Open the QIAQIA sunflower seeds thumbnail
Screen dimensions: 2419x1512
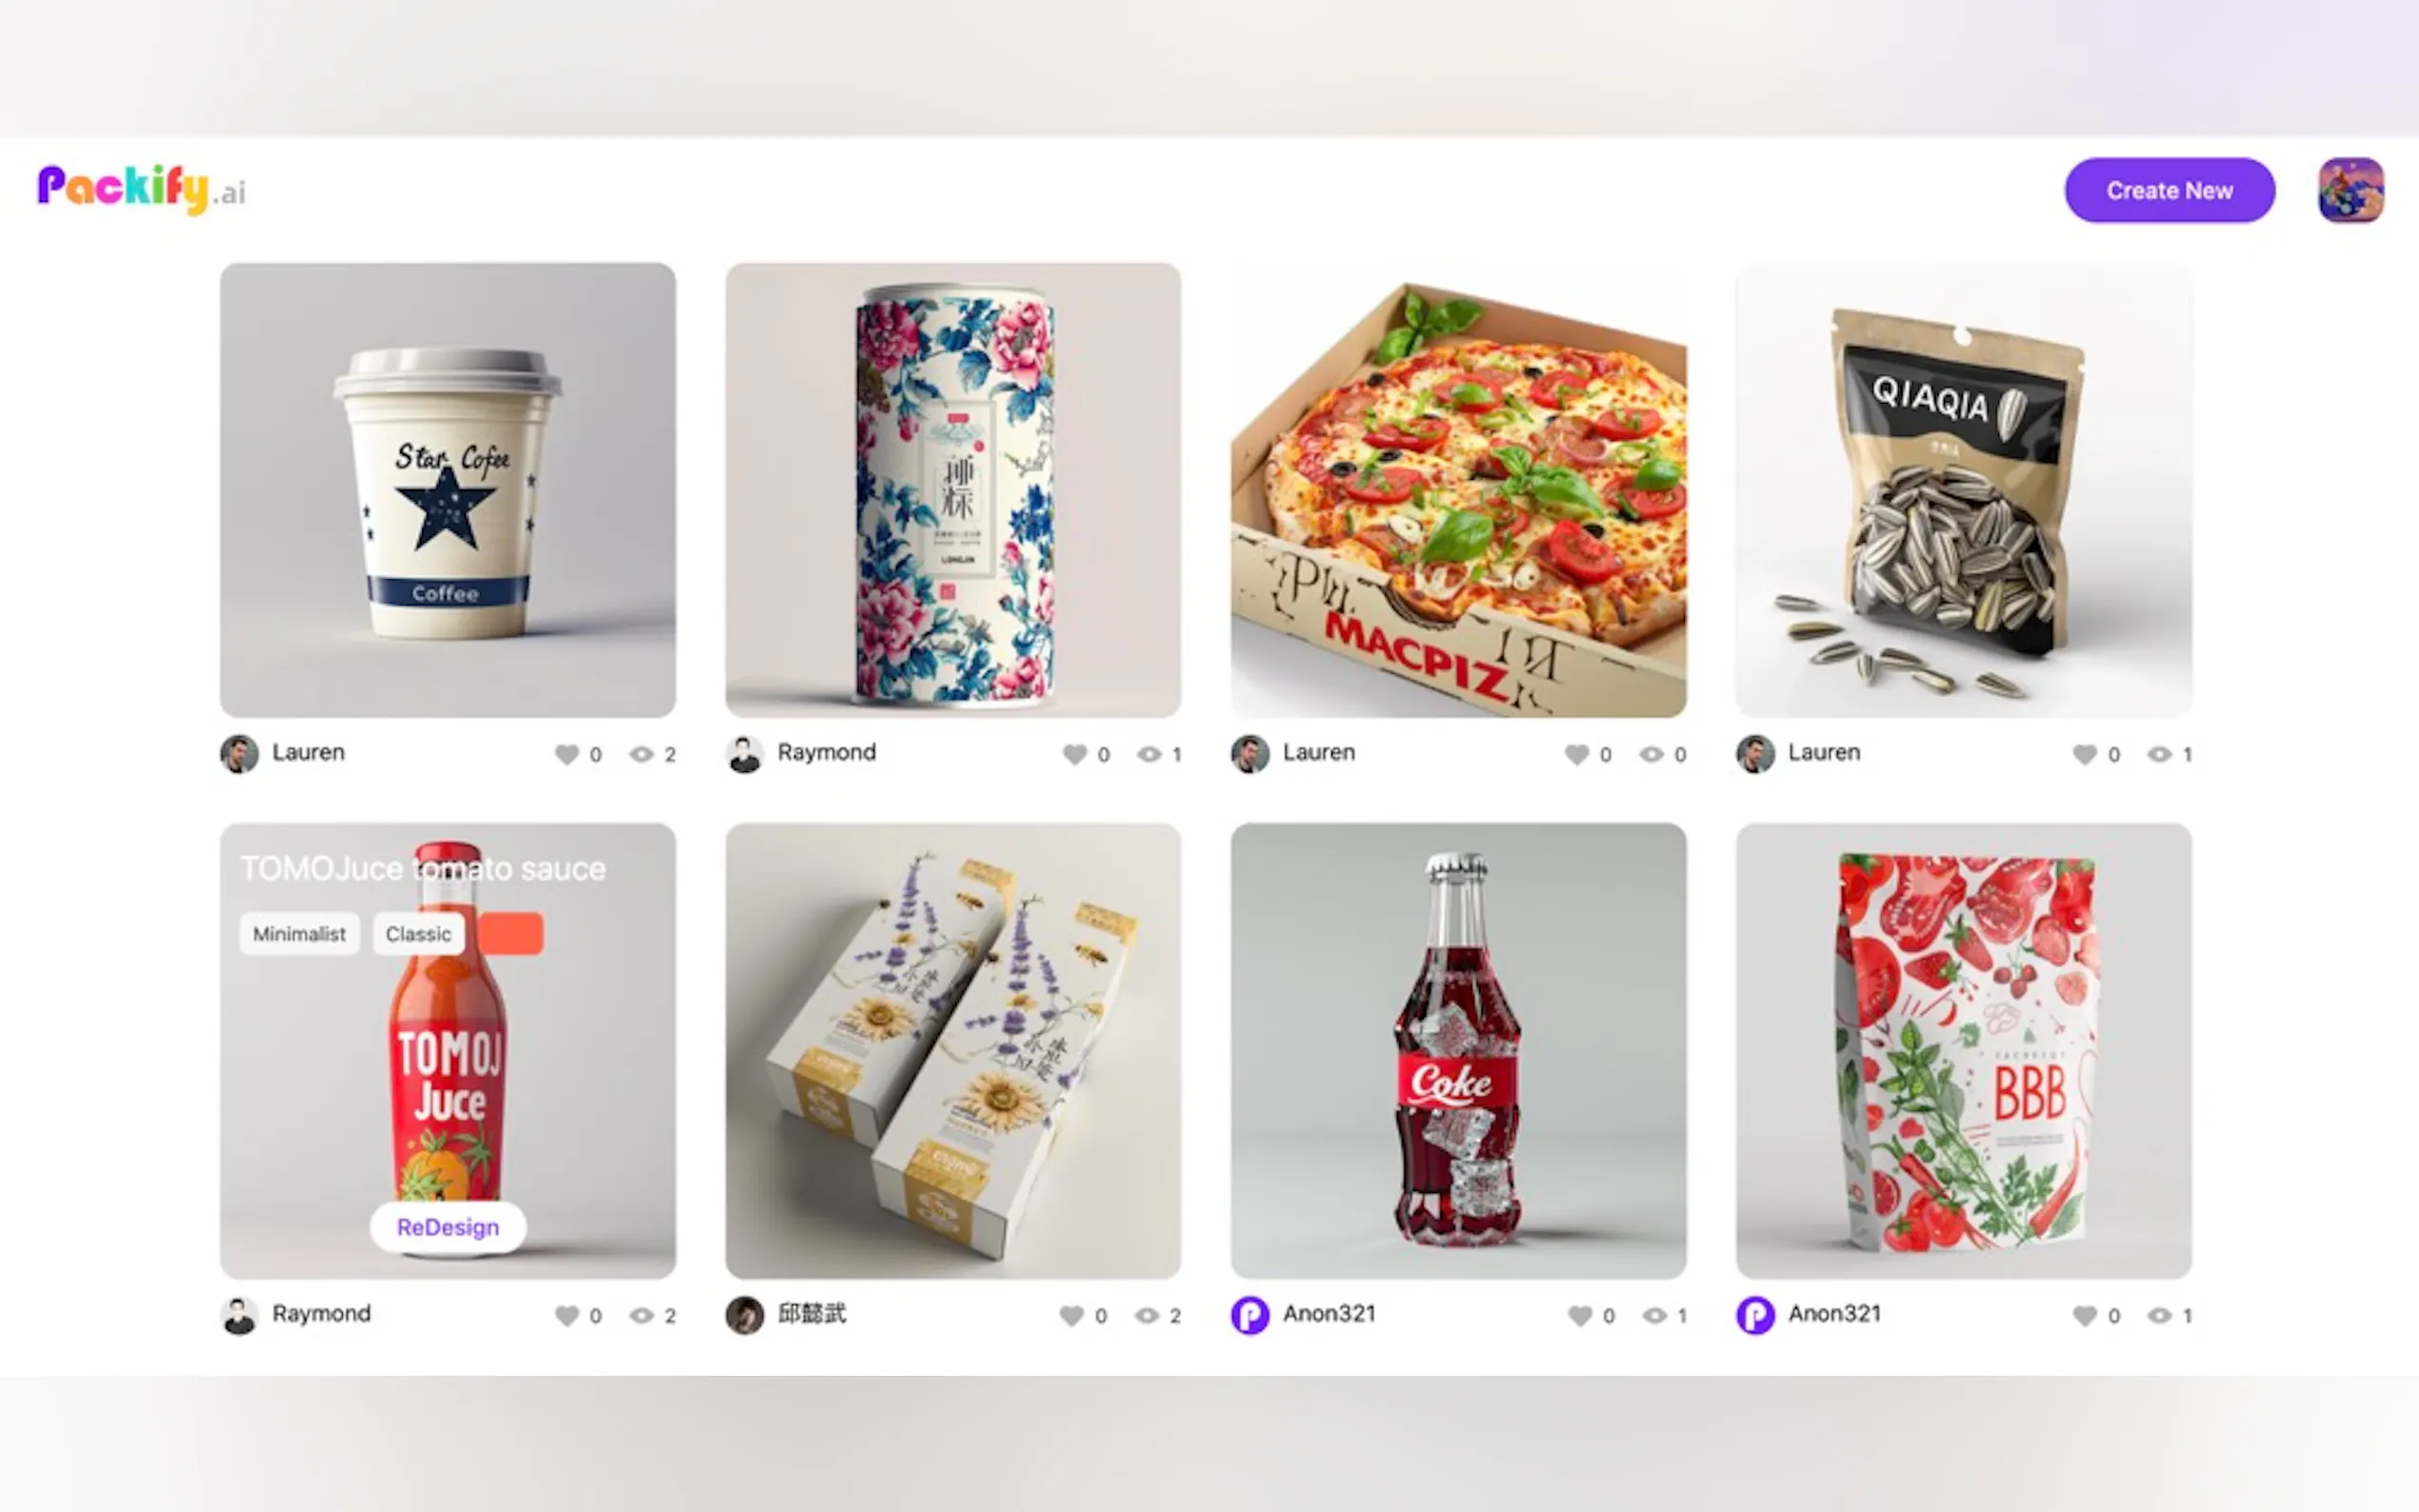click(x=1963, y=490)
